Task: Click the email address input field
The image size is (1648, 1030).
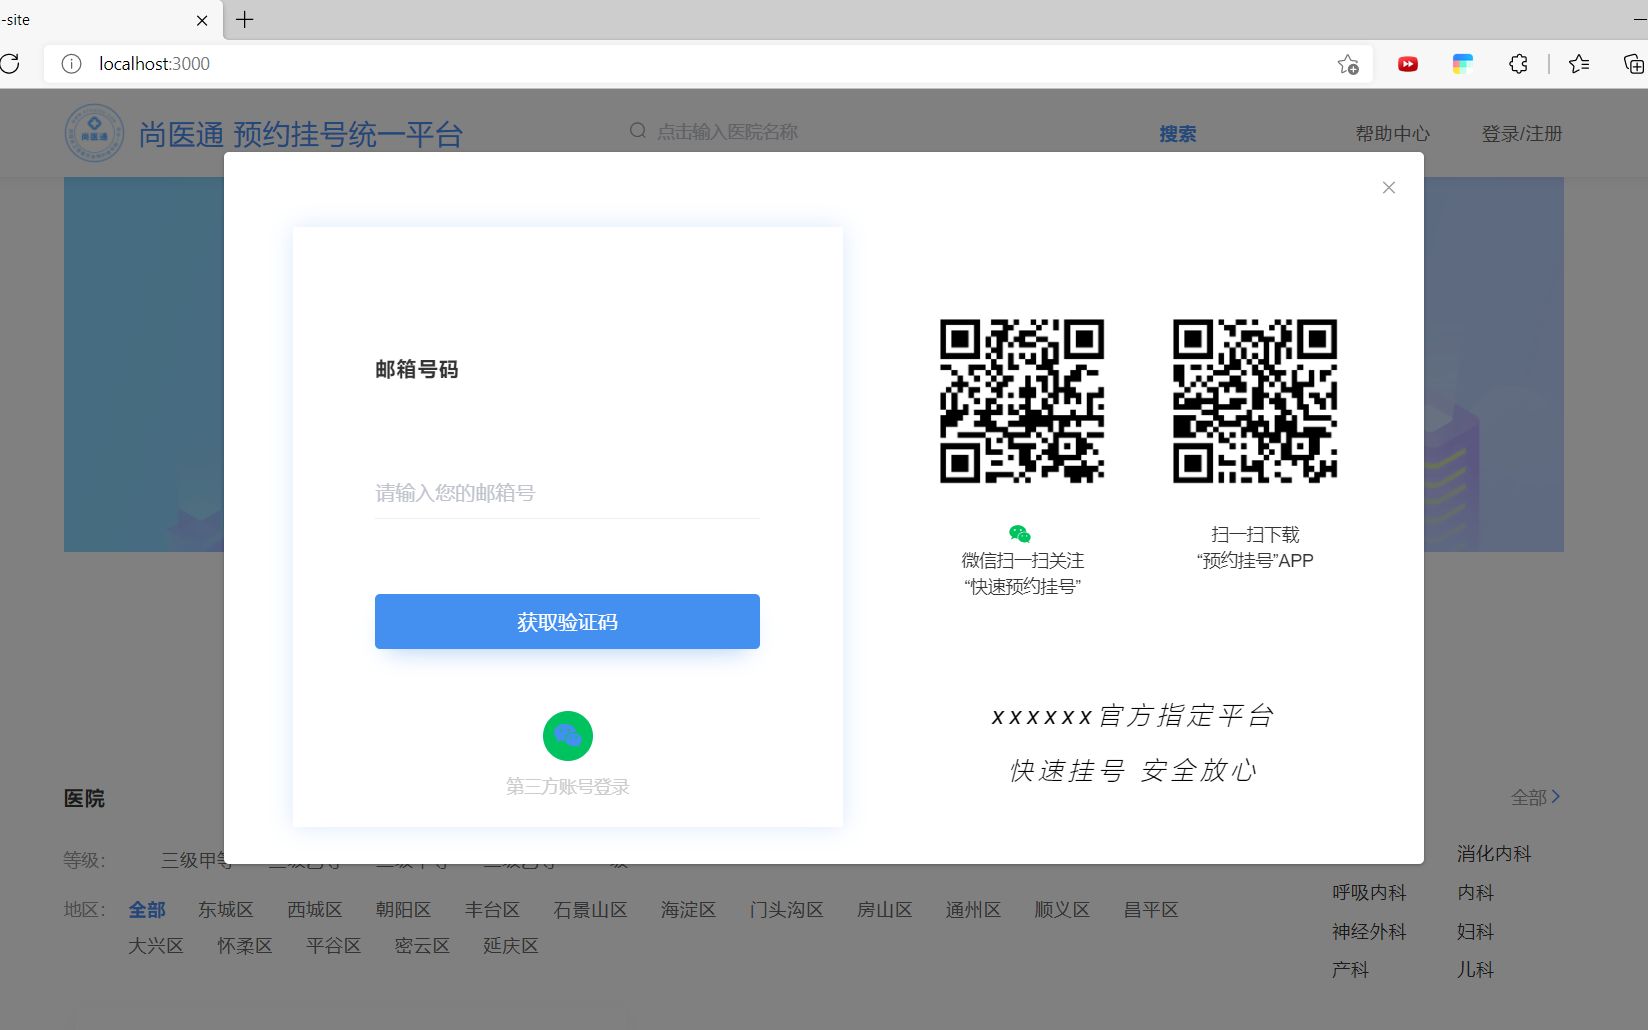Action: tap(567, 493)
